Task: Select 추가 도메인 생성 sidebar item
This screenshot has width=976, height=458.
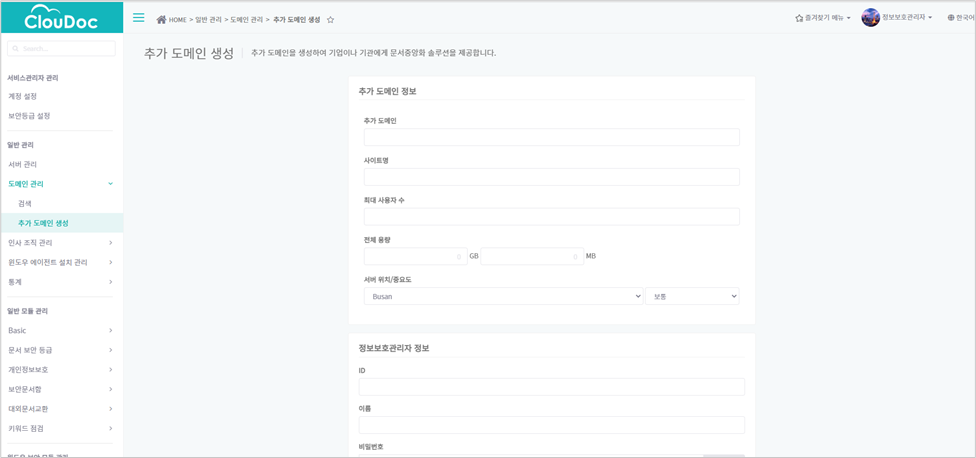Action: click(x=61, y=223)
